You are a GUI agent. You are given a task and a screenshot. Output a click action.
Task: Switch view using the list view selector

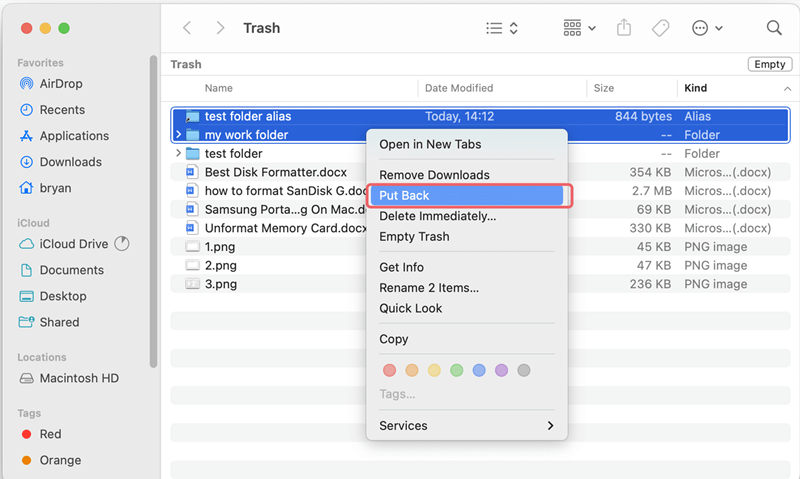[x=501, y=28]
